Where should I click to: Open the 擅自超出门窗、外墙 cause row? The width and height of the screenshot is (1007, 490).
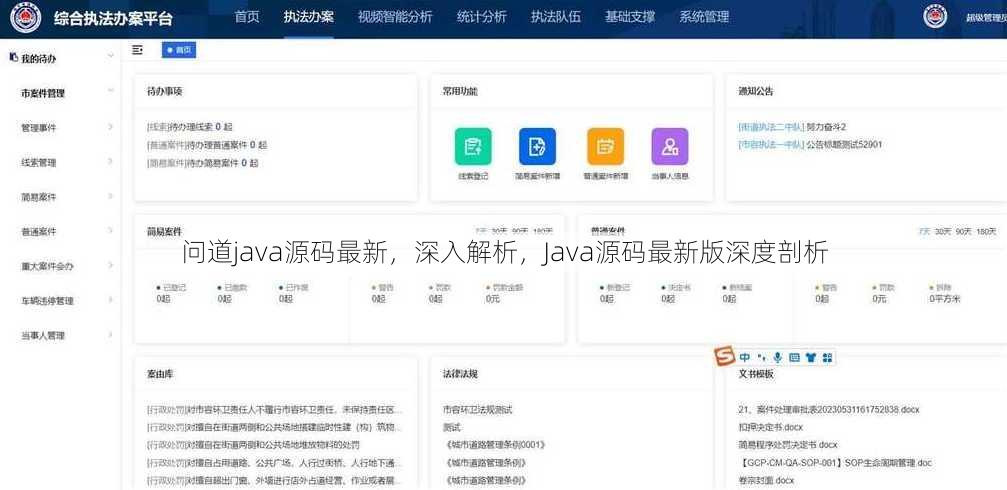275,480
